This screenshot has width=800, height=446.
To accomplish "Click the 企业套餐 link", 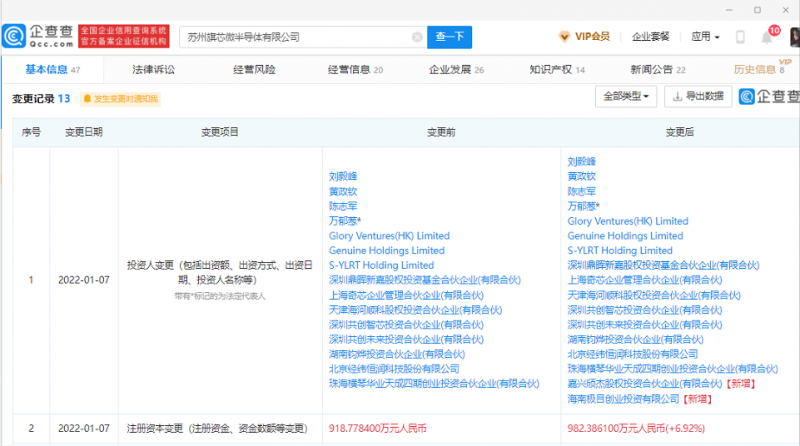I will pyautogui.click(x=650, y=37).
